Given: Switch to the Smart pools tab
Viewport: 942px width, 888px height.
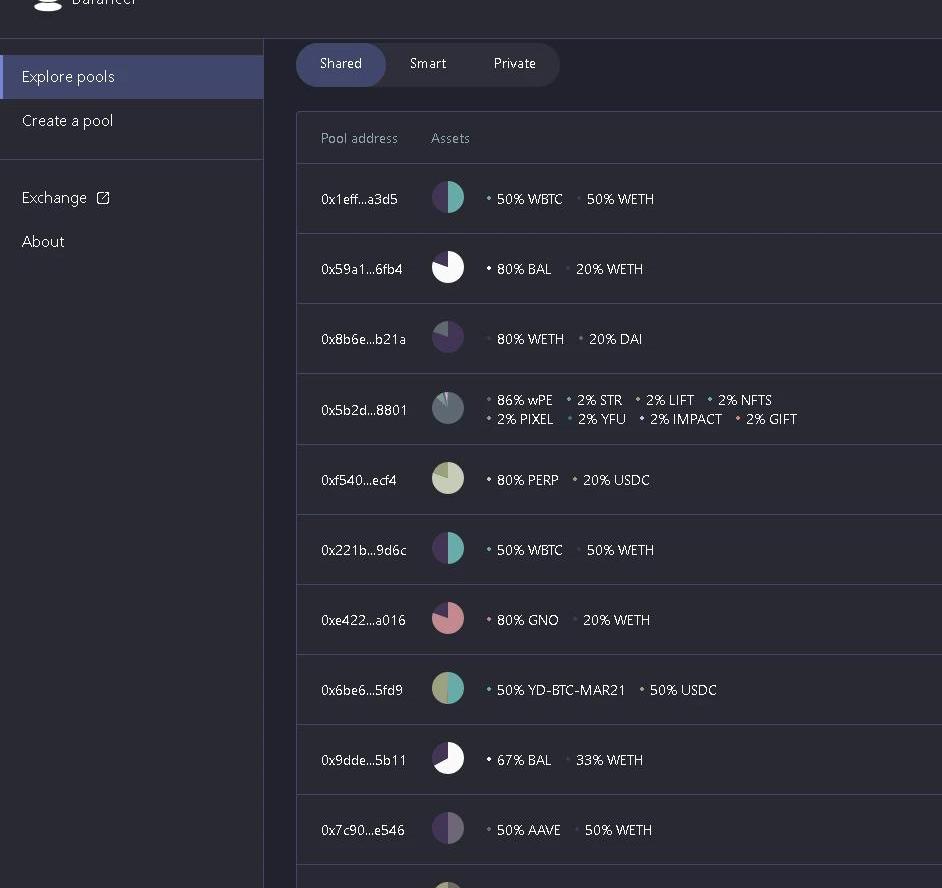Looking at the screenshot, I should [x=428, y=64].
